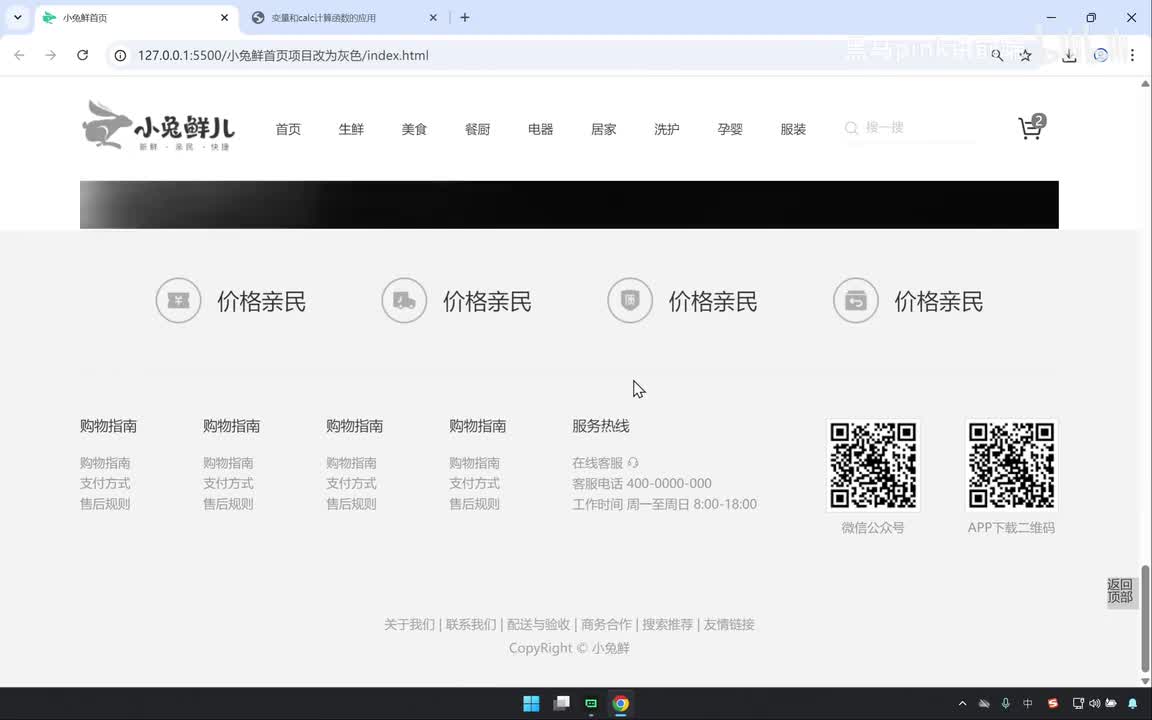Screen dimensions: 1152x720
Task: Close the 变量和calc计算函数的应用 tab
Action: [x=433, y=18]
